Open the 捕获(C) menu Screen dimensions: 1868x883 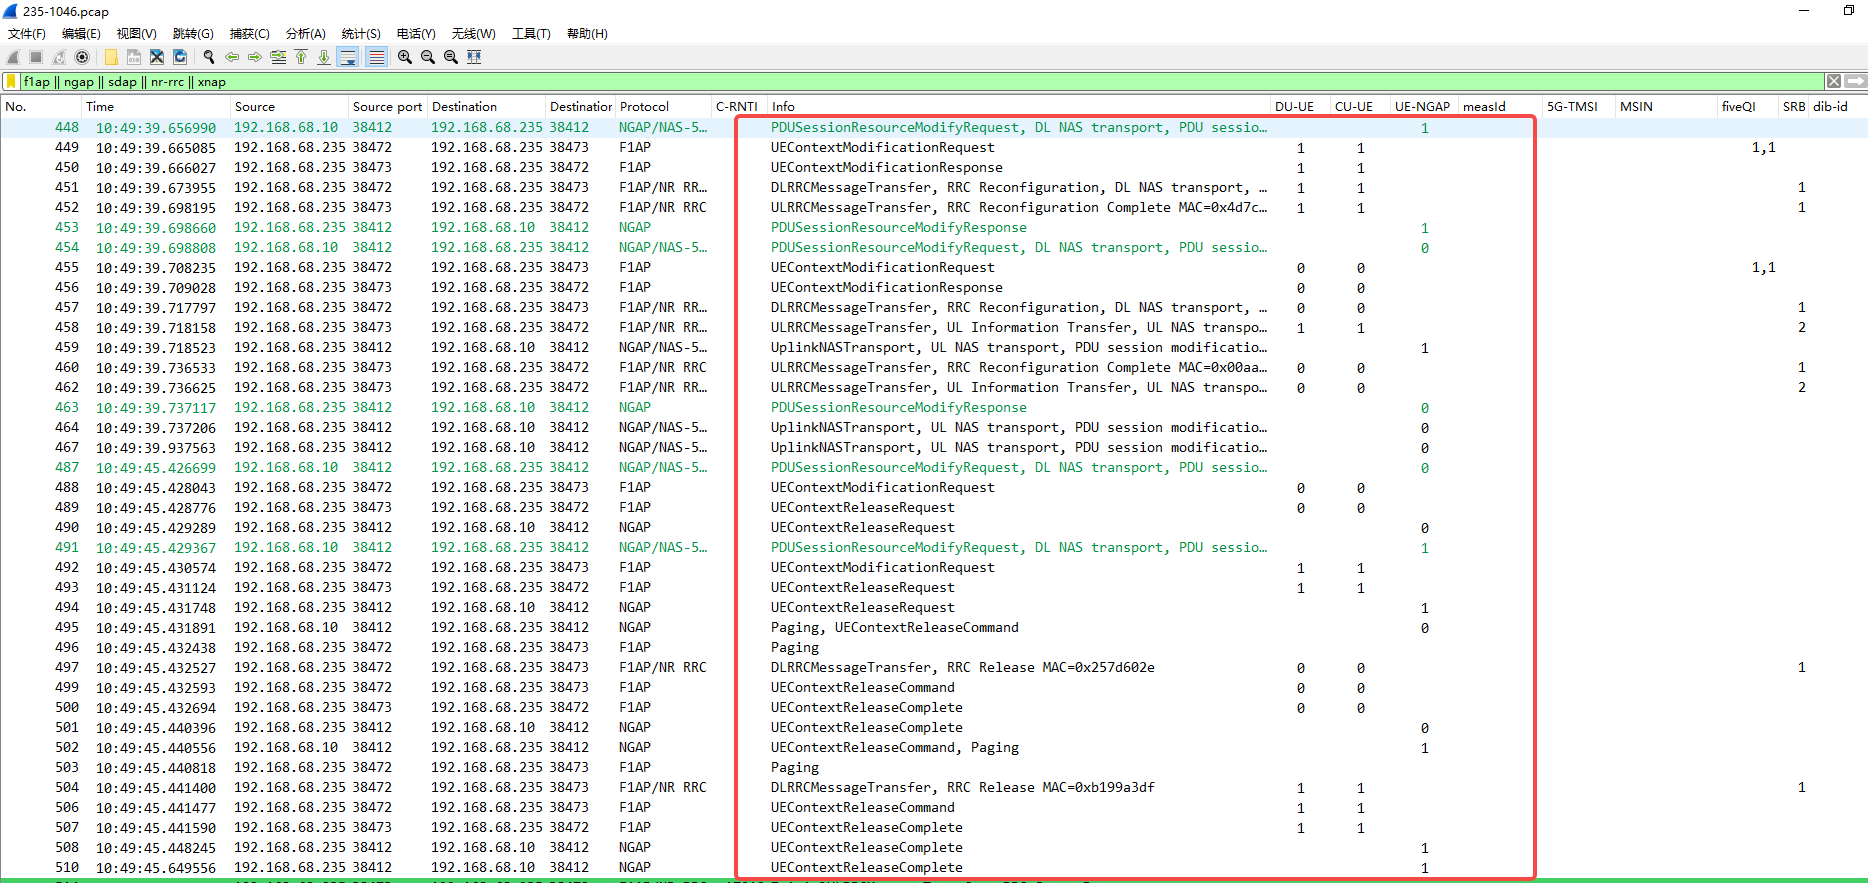(250, 34)
